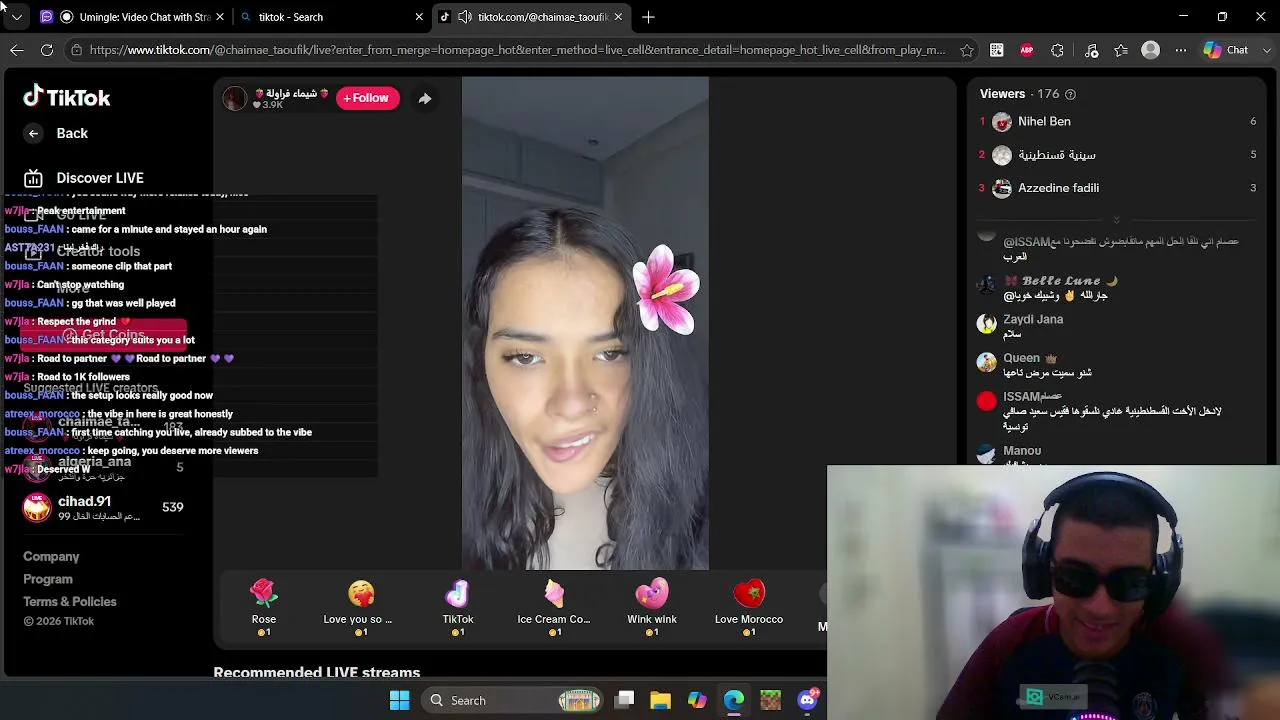Open the Company footer link
The height and width of the screenshot is (720, 1280).
pos(51,557)
